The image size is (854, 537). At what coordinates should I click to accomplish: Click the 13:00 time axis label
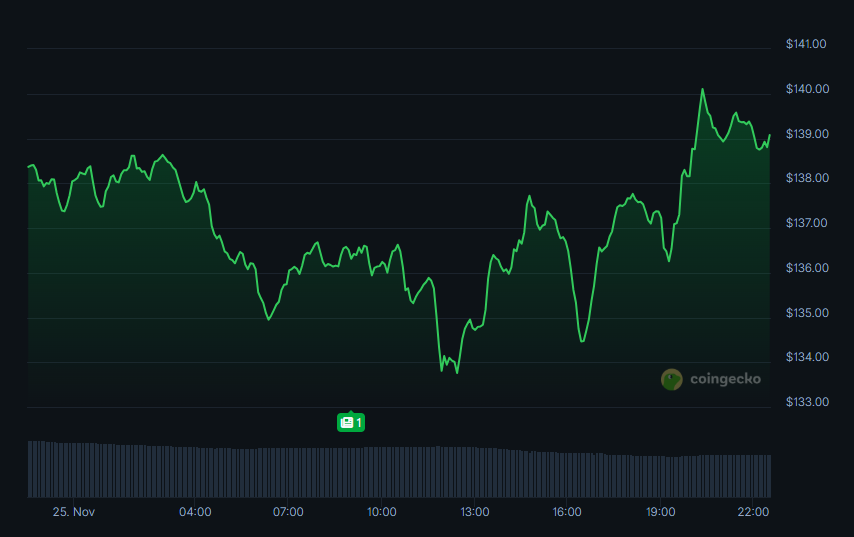click(x=474, y=512)
